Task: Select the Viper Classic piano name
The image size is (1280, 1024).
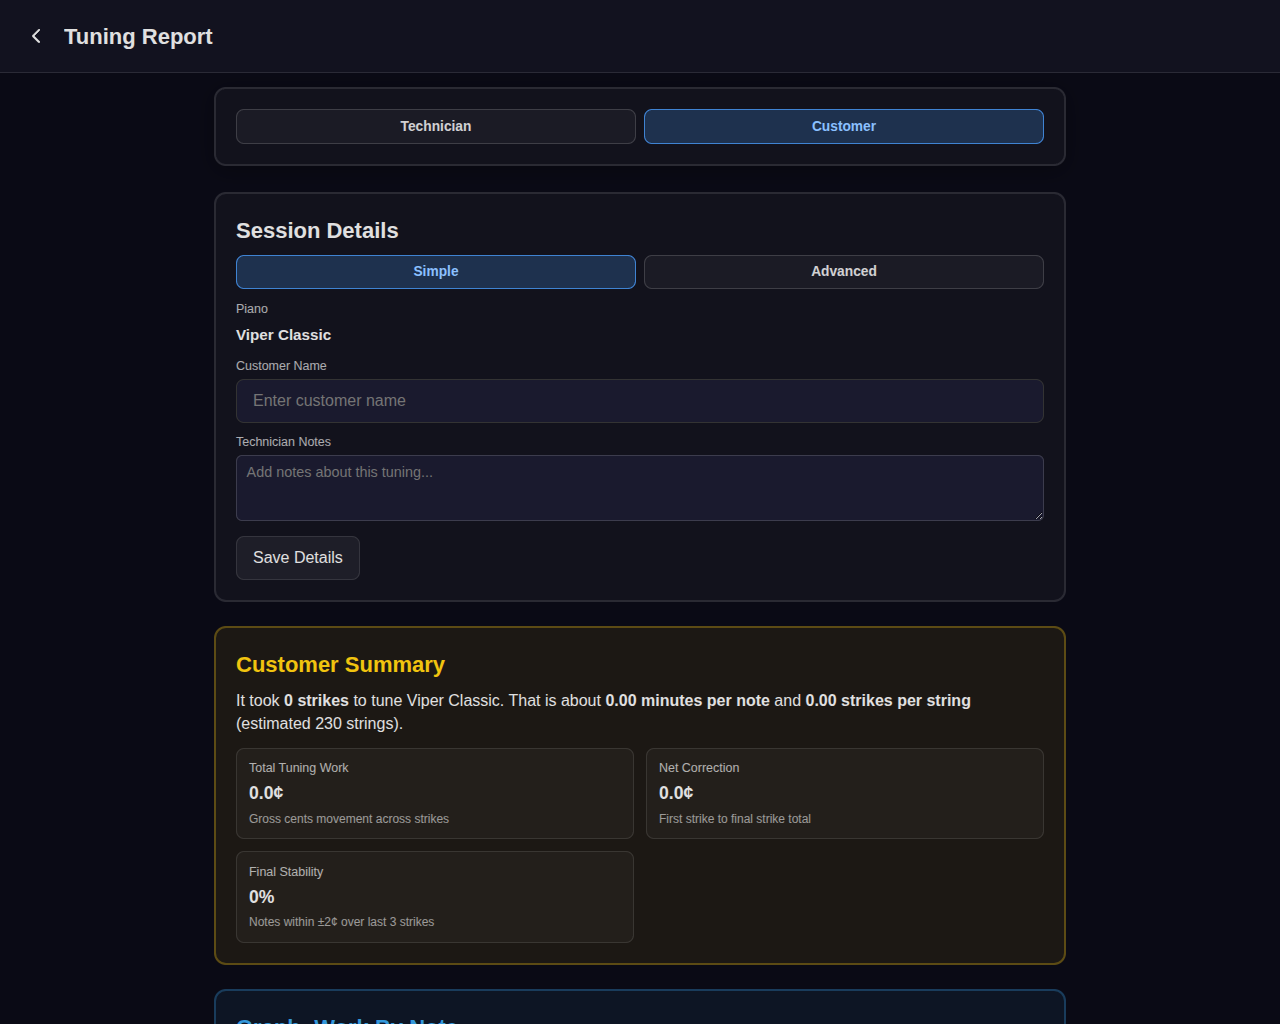Action: 283,335
